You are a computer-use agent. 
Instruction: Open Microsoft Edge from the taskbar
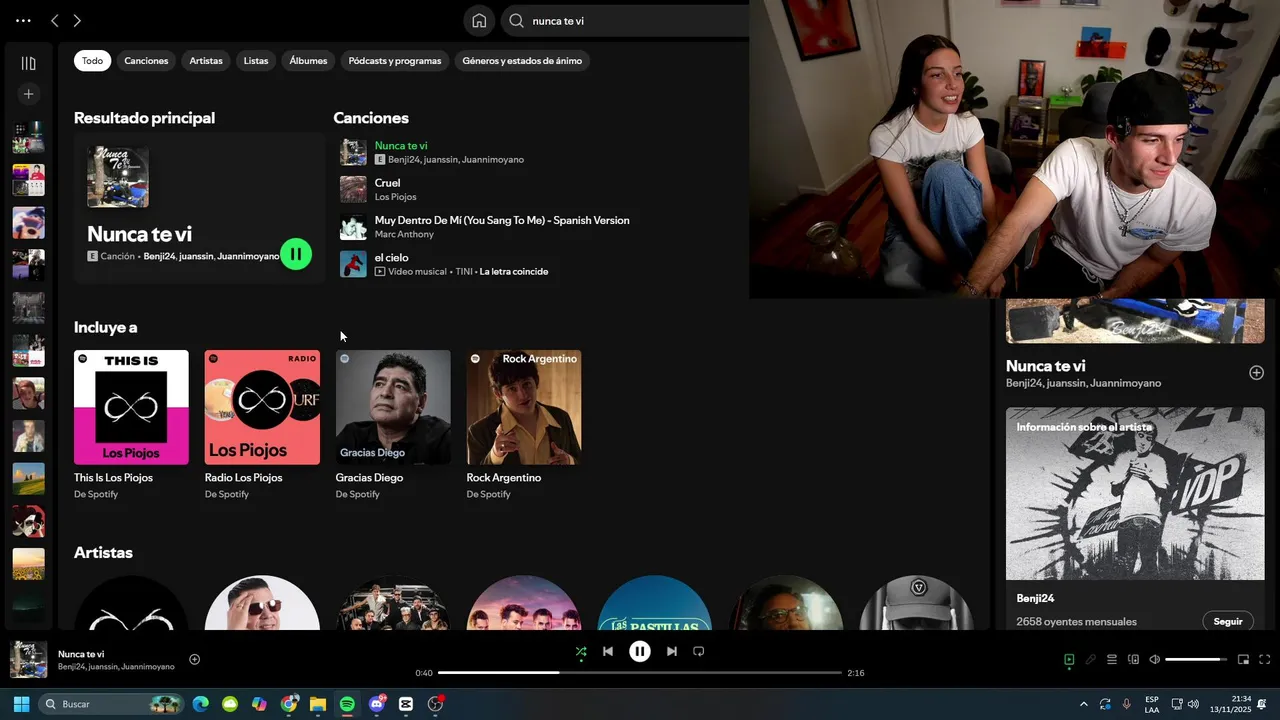tap(200, 704)
